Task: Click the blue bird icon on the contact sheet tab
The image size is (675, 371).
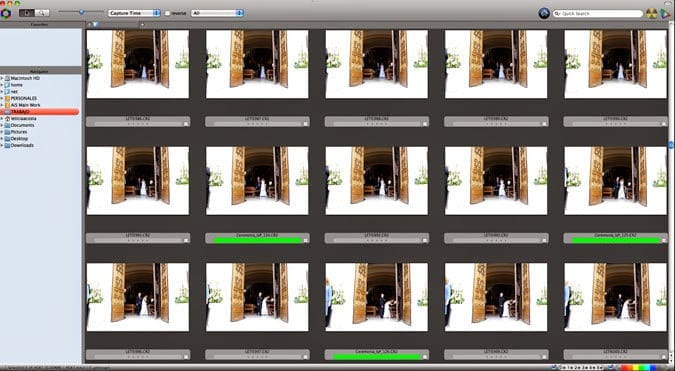Action: [96, 25]
